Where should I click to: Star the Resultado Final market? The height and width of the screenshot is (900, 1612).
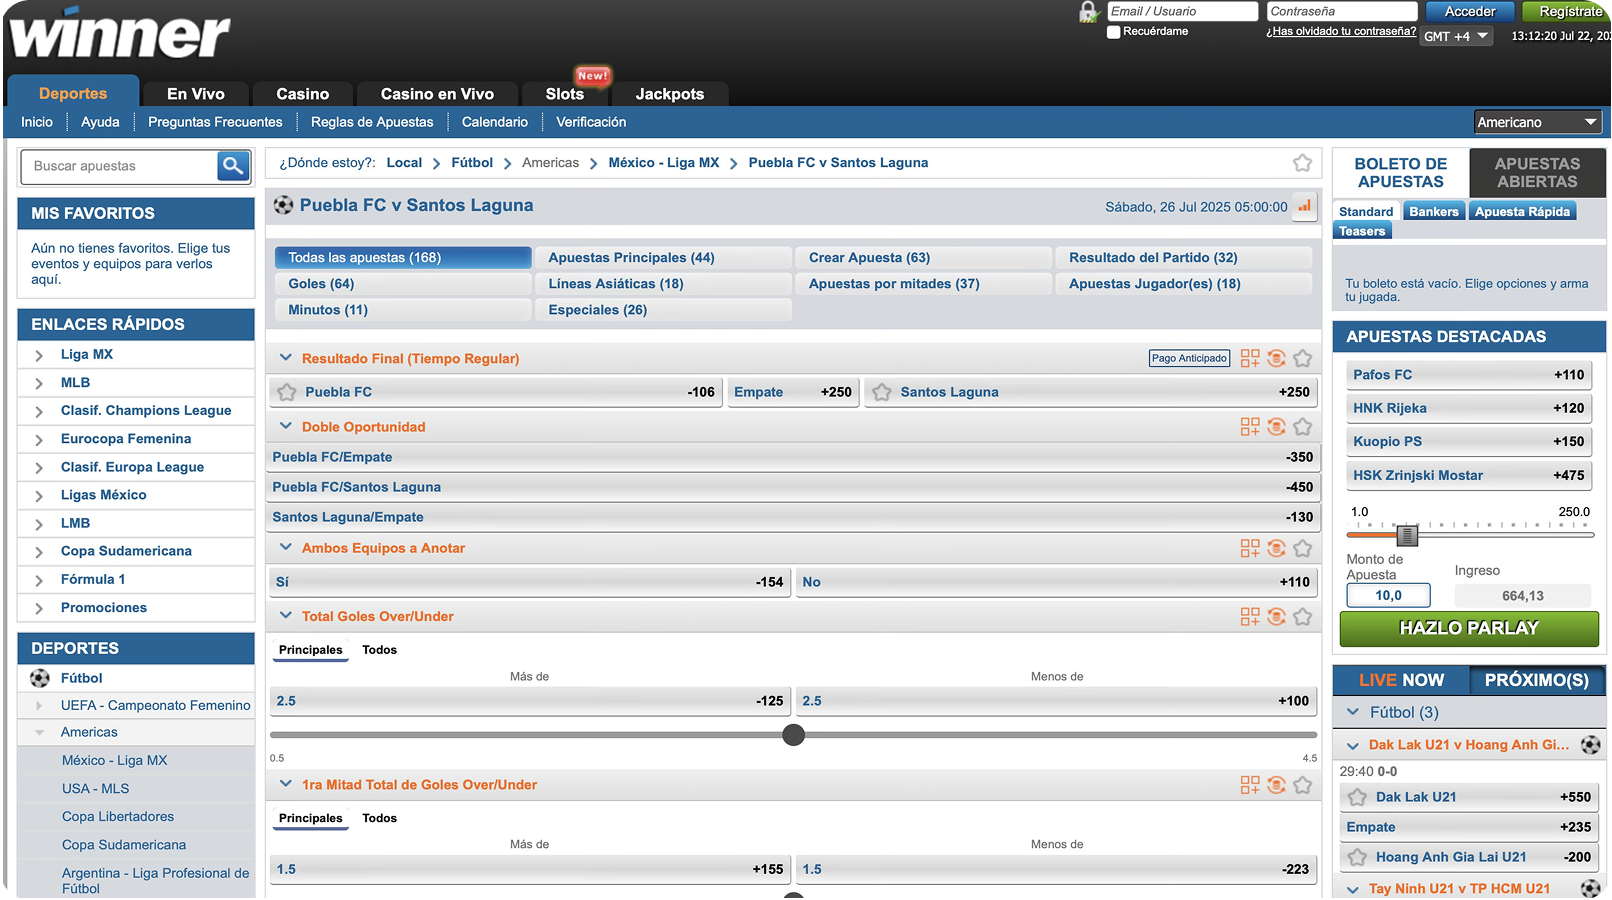[1302, 358]
